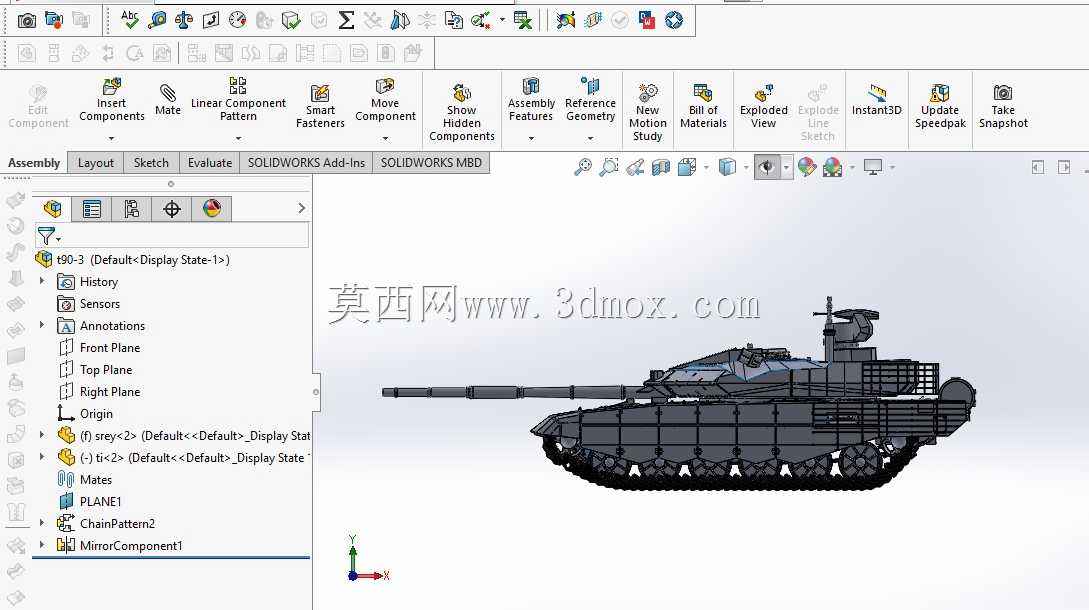Image resolution: width=1089 pixels, height=610 pixels.
Task: Click the tree filter funnel icon
Action: (x=47, y=236)
